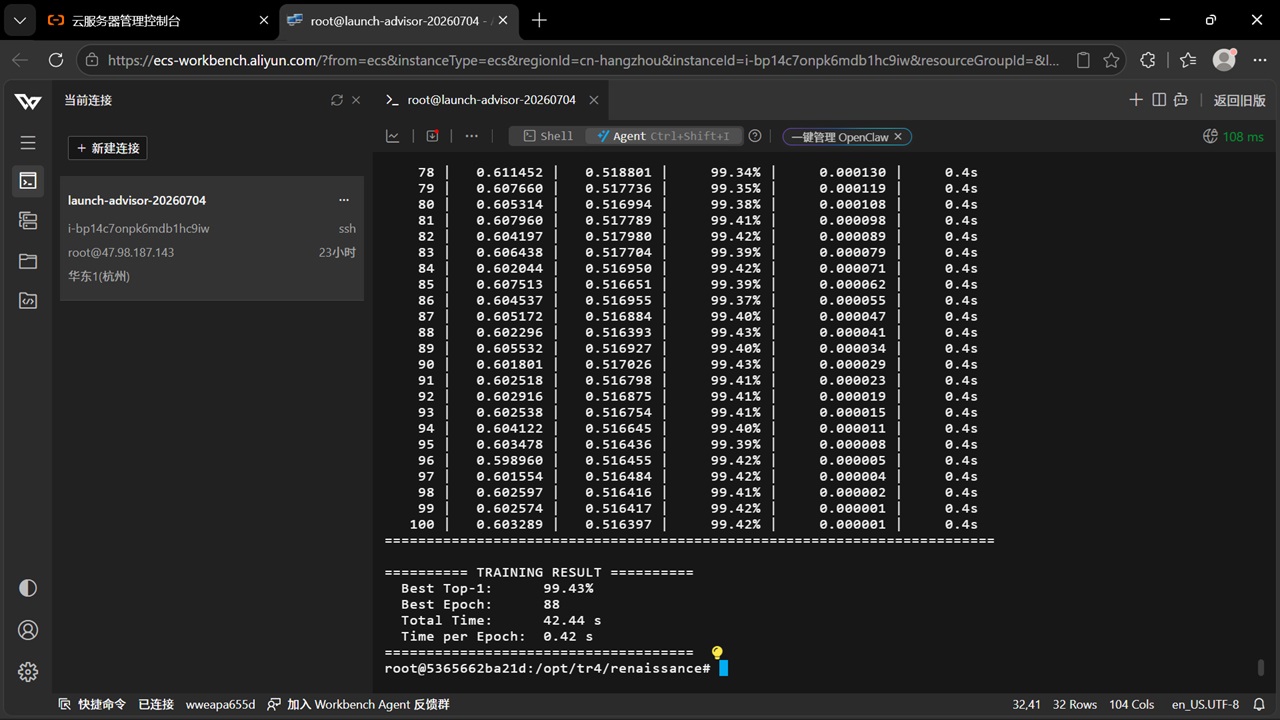
Task: Open notifications bell in status bar
Action: coord(1260,704)
